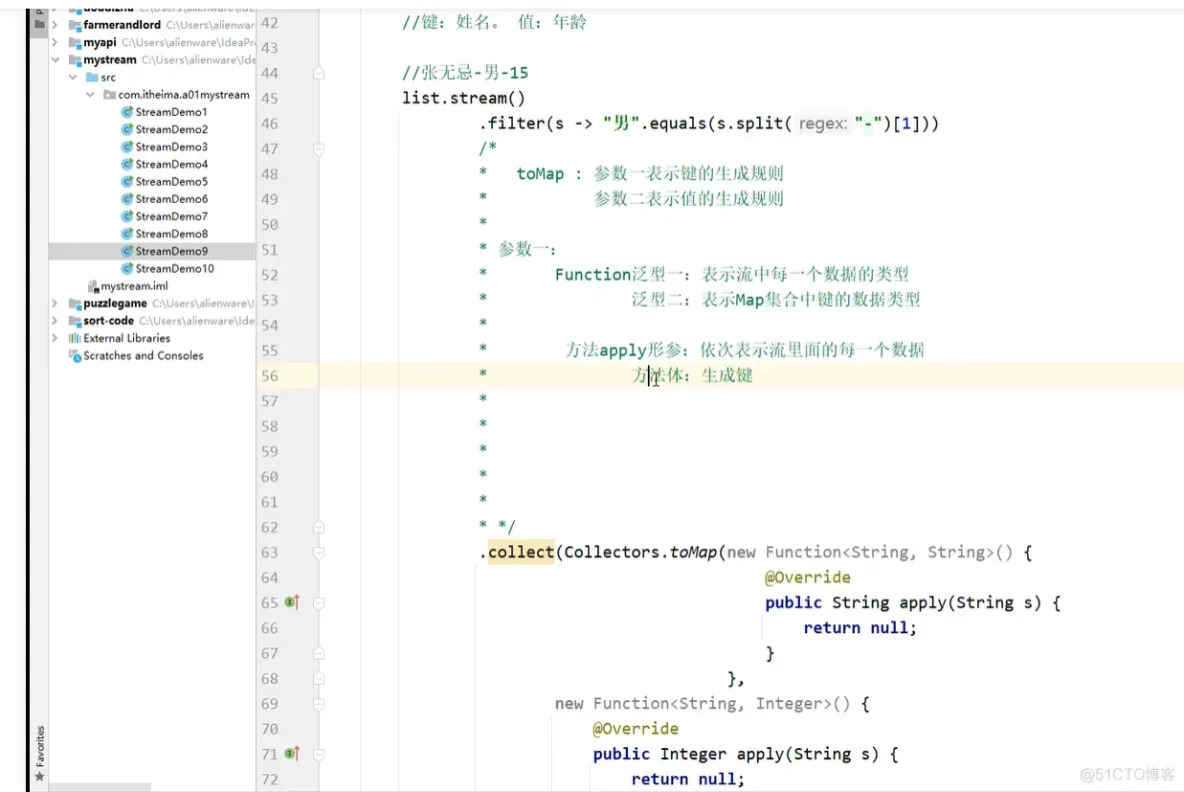Click @Override annotation on line 64

tap(807, 578)
